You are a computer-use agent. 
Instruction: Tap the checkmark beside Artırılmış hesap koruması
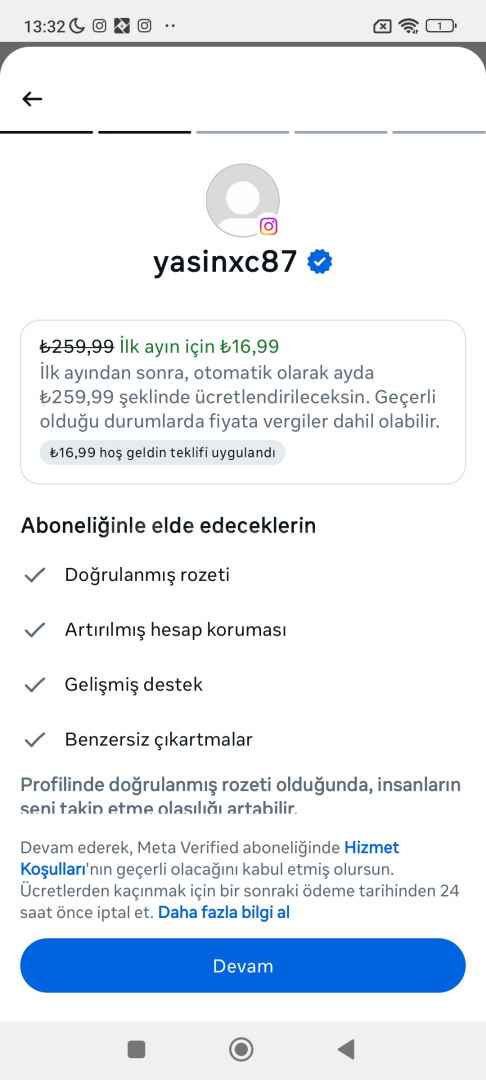point(34,630)
